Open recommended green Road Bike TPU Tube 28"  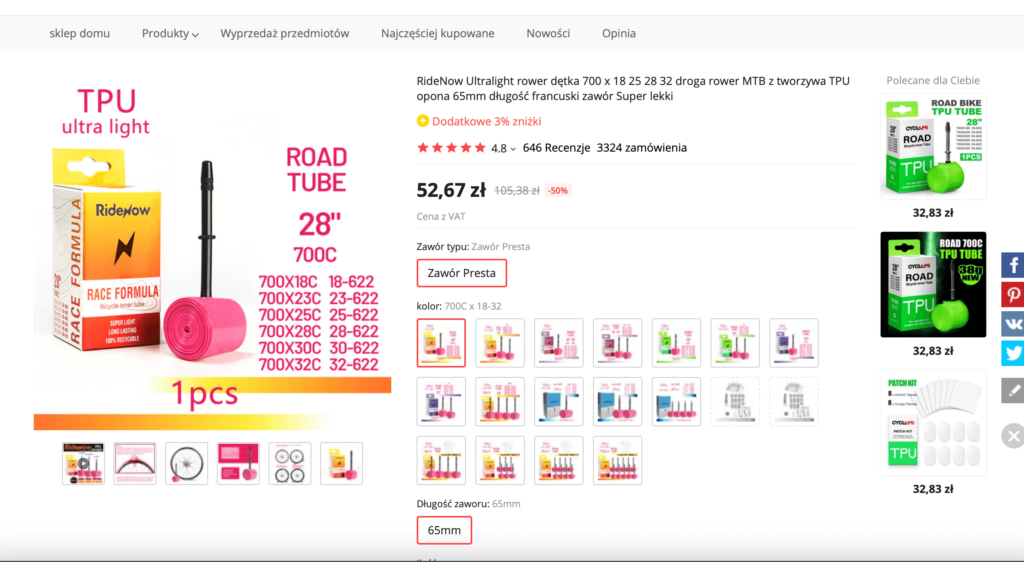coord(933,146)
